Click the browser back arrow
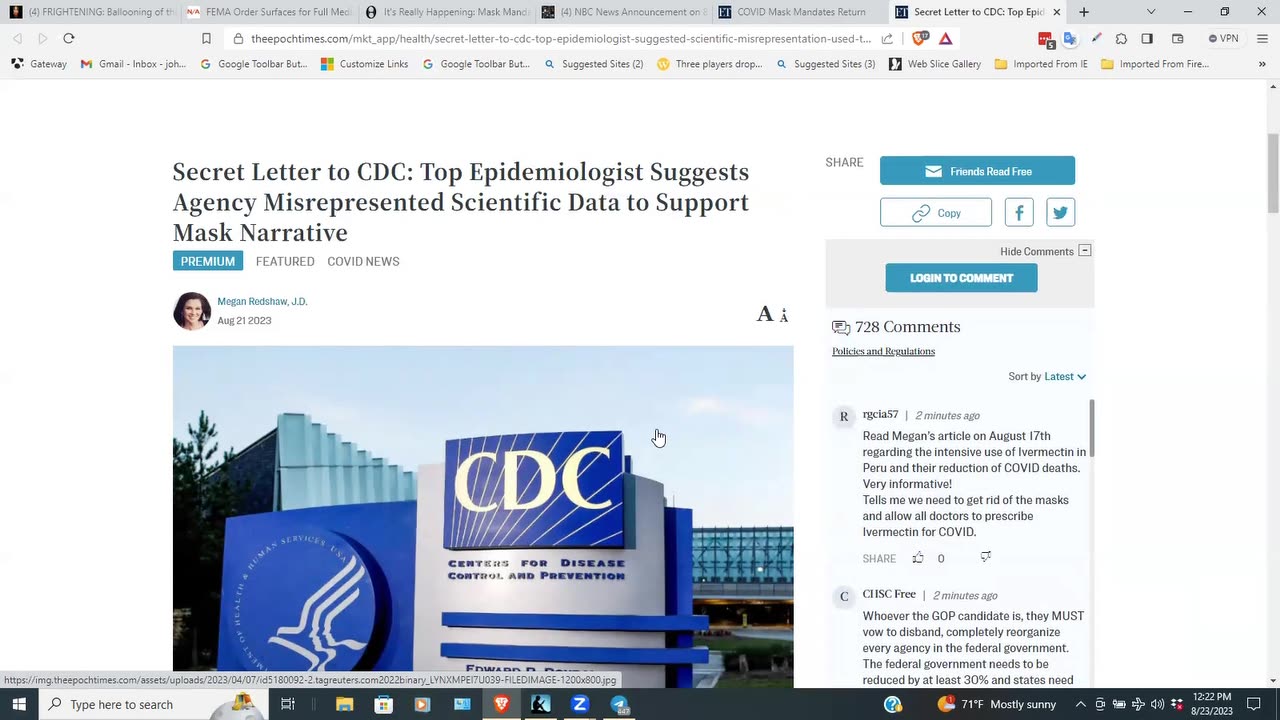This screenshot has height=720, width=1280. click(x=17, y=38)
